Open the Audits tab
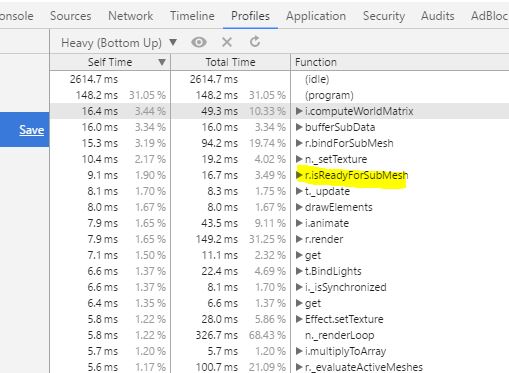 tap(438, 16)
